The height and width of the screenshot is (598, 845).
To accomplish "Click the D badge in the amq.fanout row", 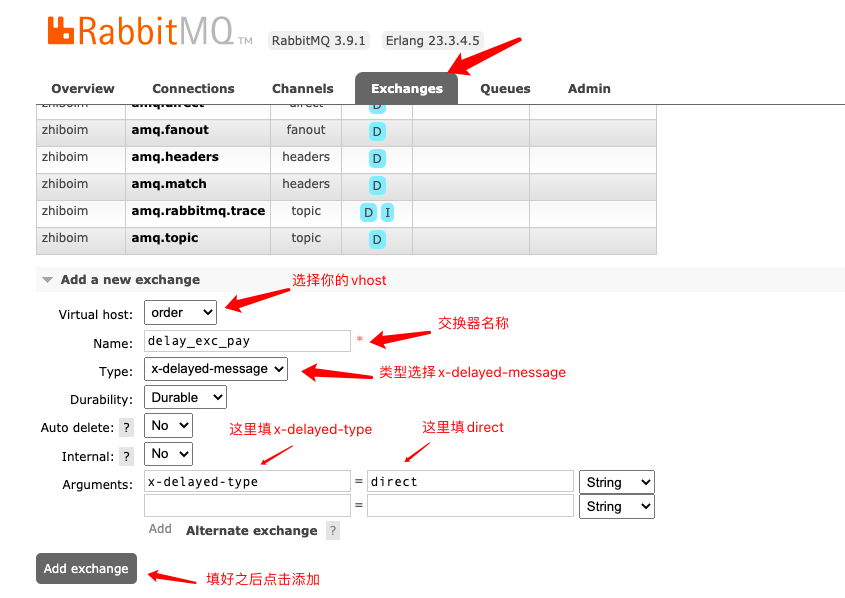I will 377,131.
